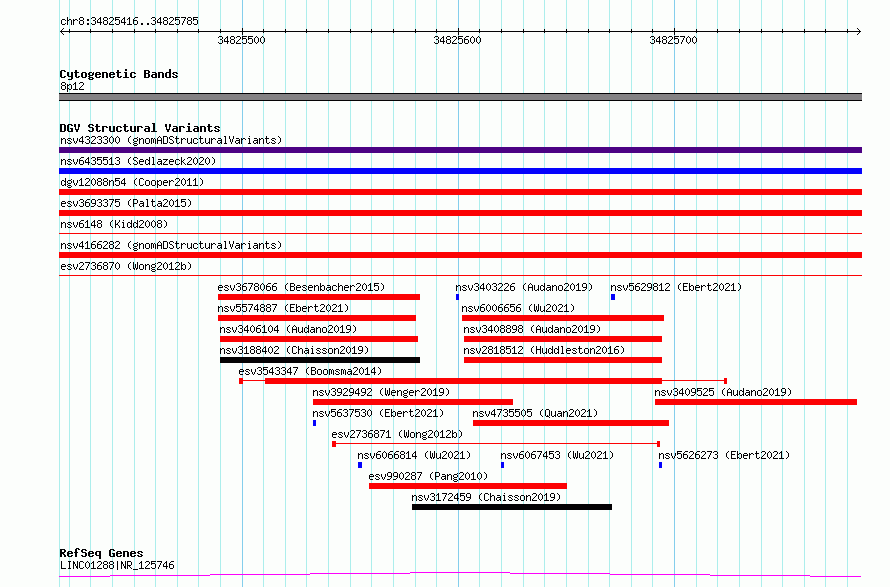
Task: Open variant nsv6006656 (Wu2021)
Action: point(518,308)
